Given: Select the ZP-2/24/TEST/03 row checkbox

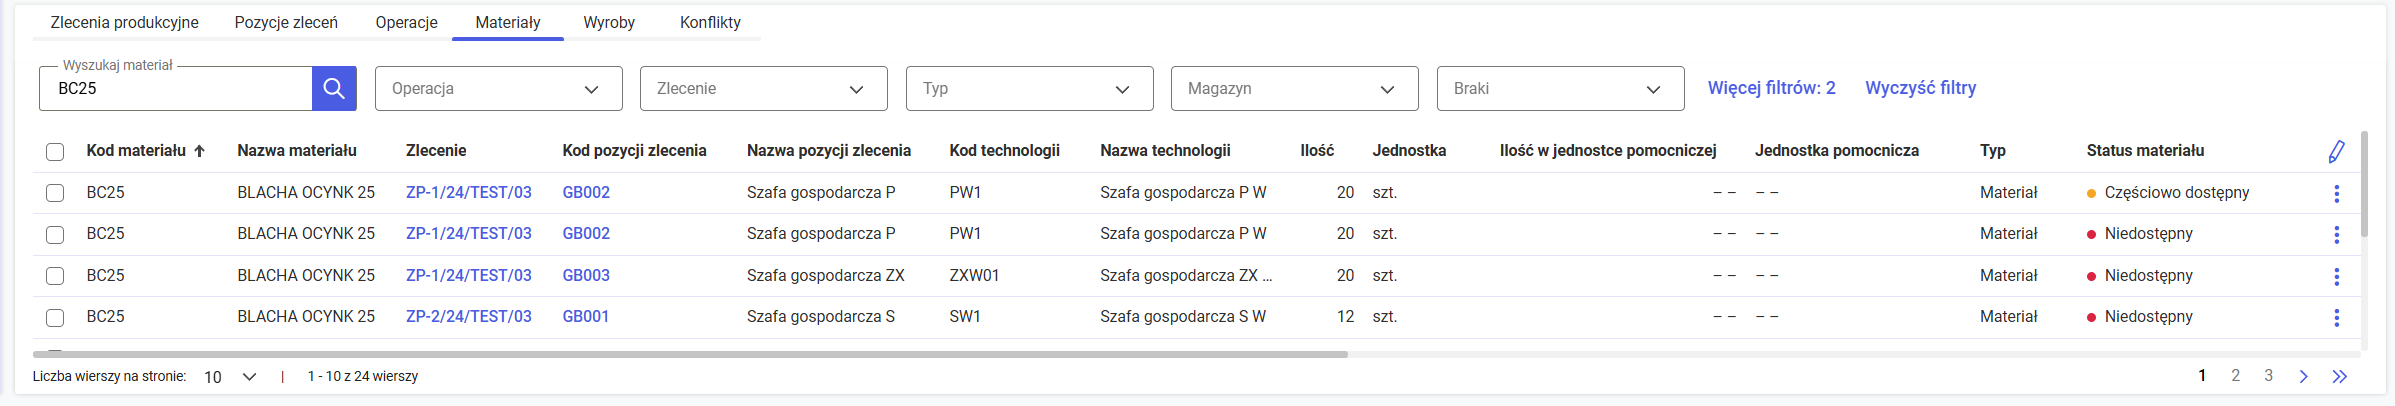Looking at the screenshot, I should click(x=55, y=317).
